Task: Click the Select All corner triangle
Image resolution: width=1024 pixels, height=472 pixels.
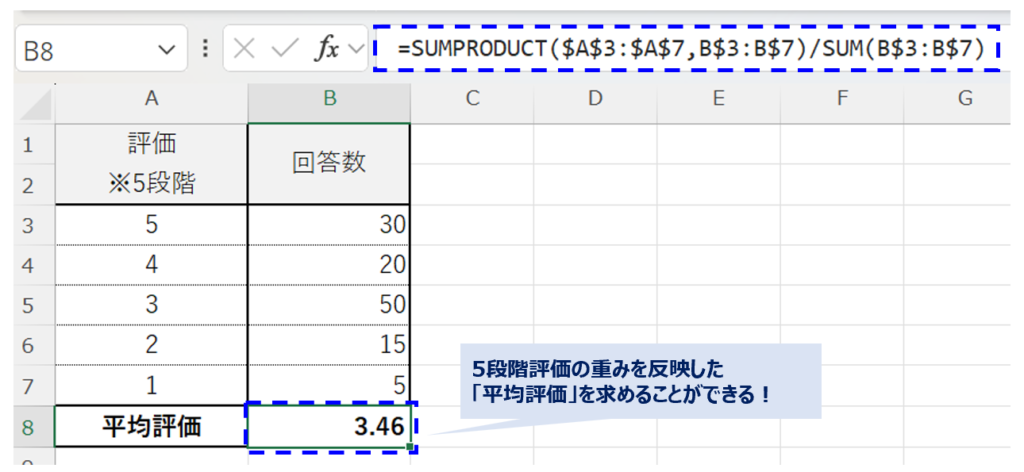Action: click(x=34, y=102)
